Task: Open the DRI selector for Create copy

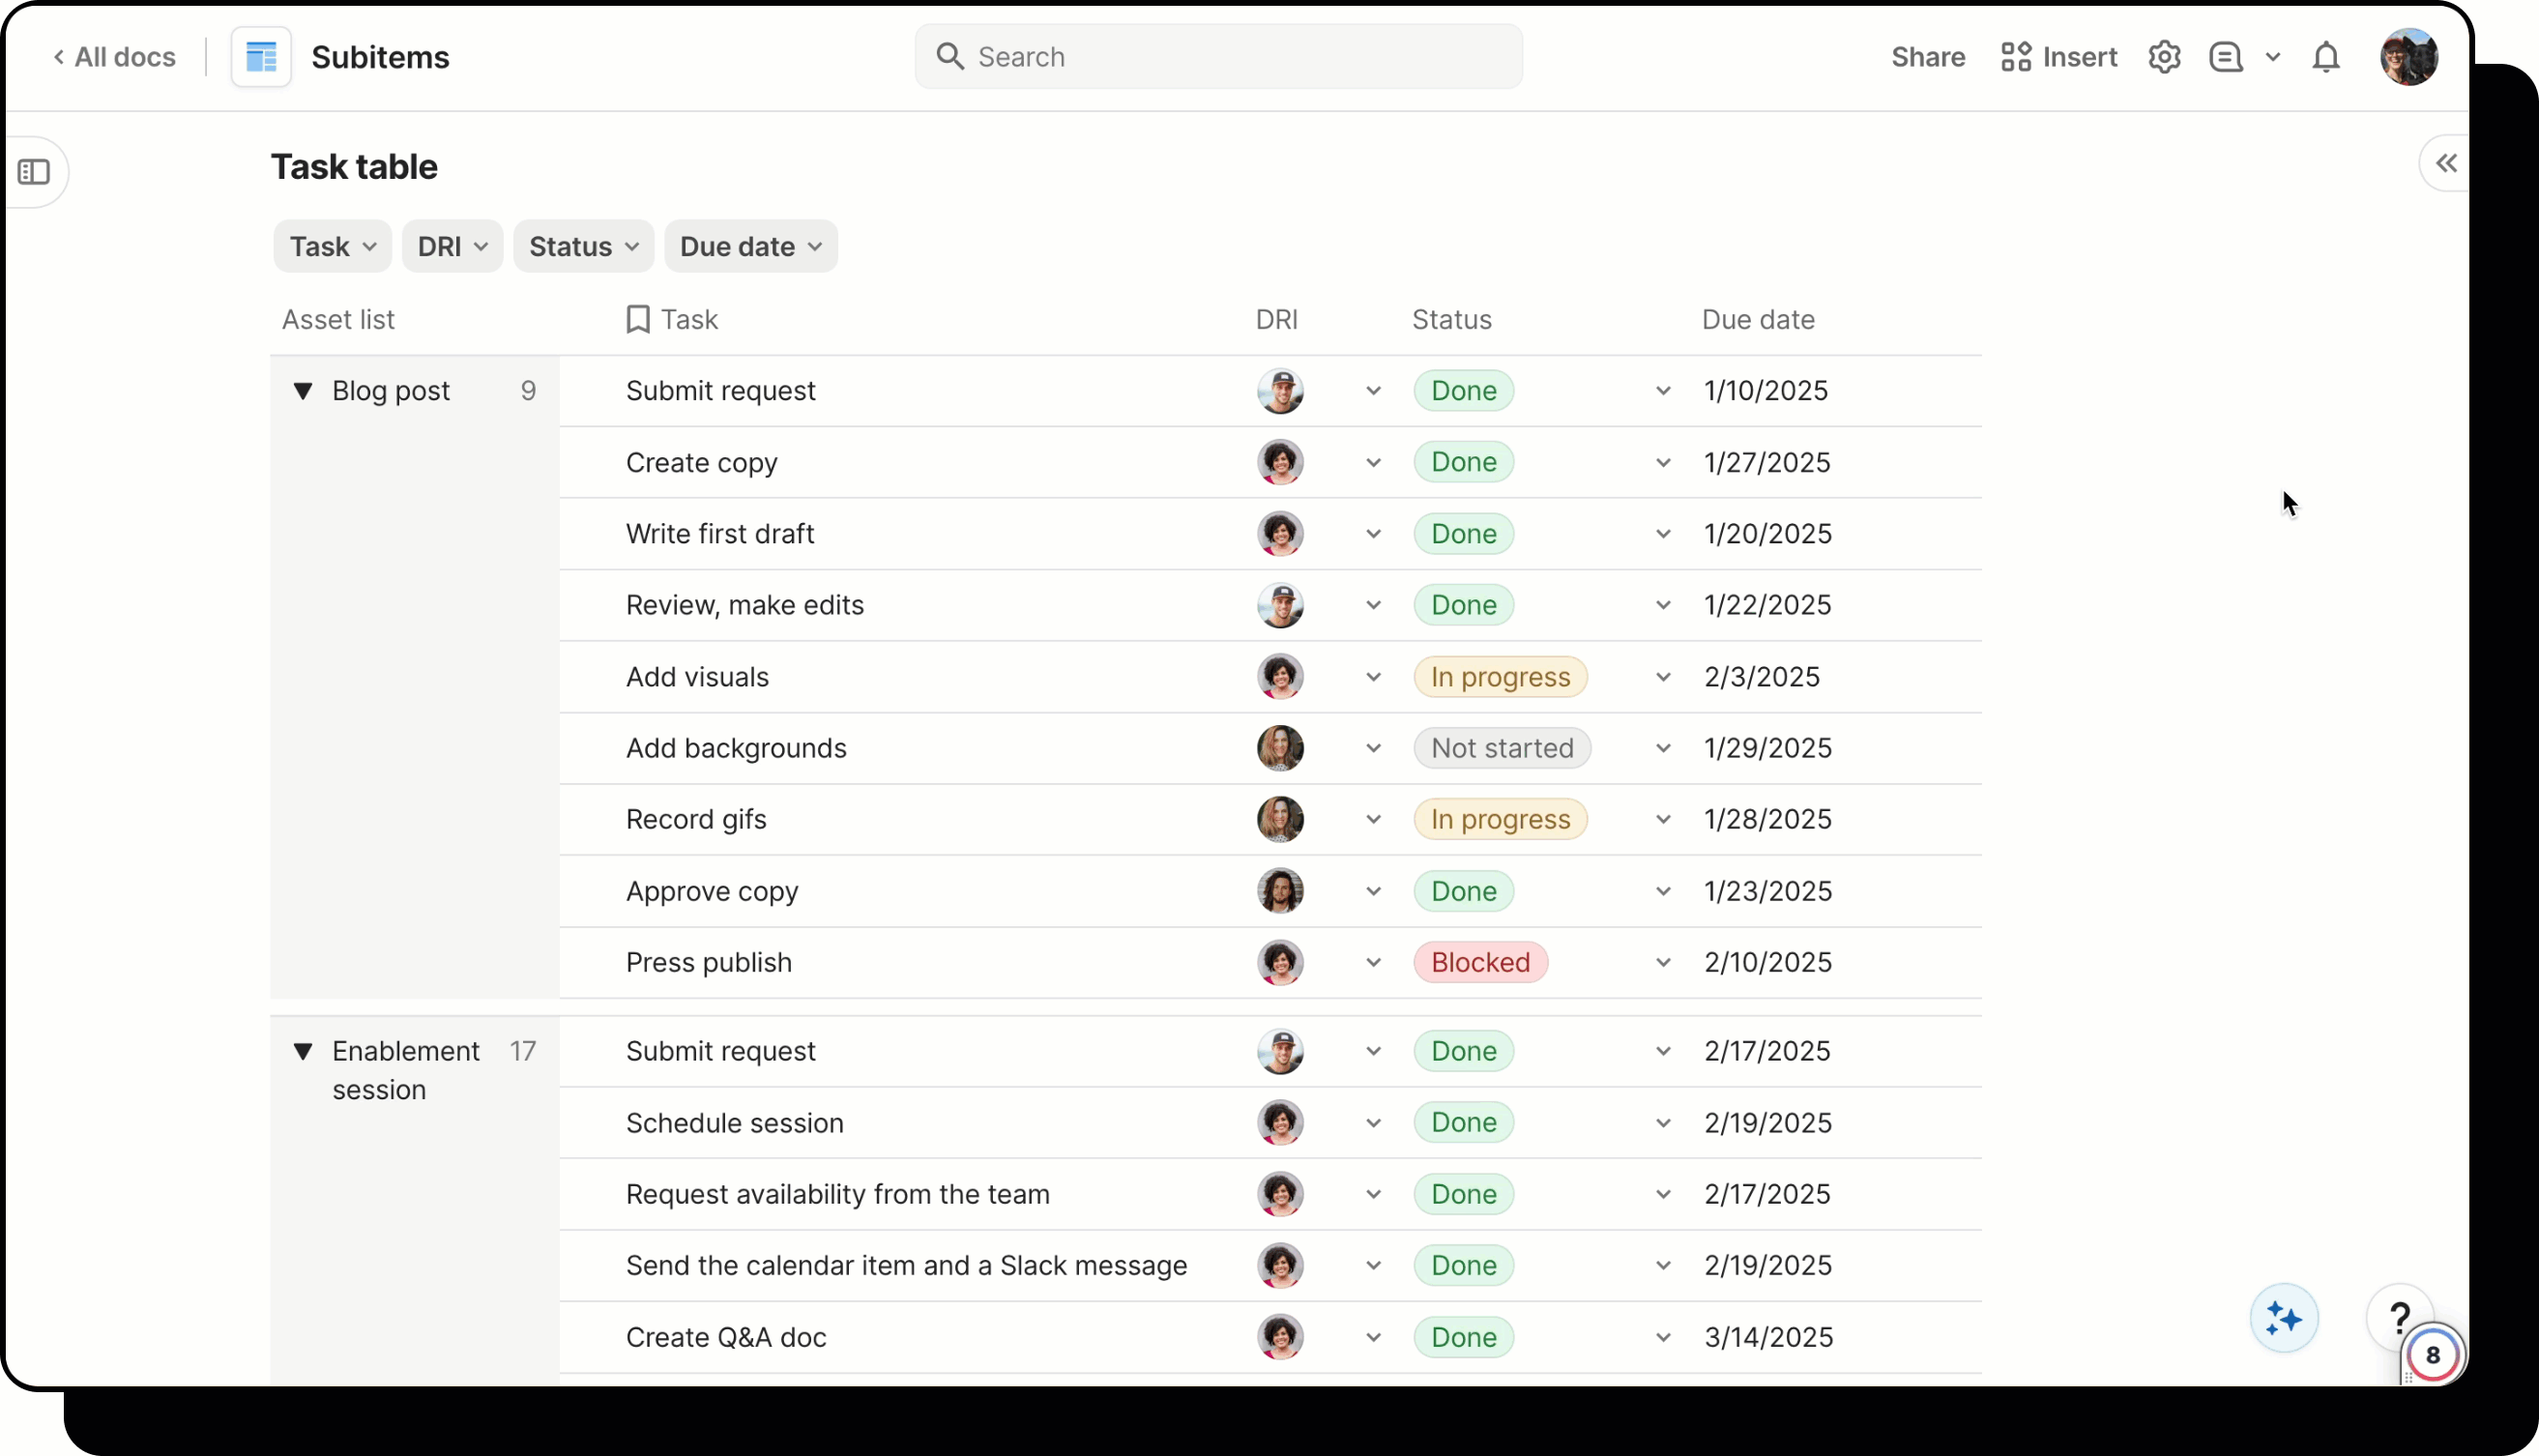Action: click(1372, 462)
